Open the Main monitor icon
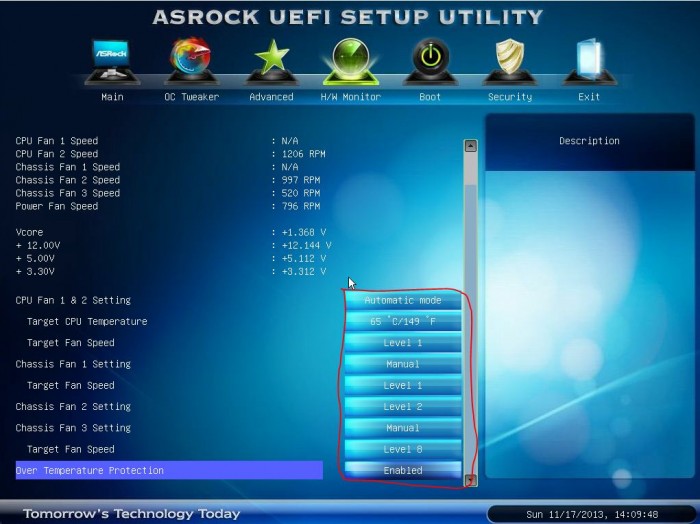The height and width of the screenshot is (524, 700). (x=112, y=62)
